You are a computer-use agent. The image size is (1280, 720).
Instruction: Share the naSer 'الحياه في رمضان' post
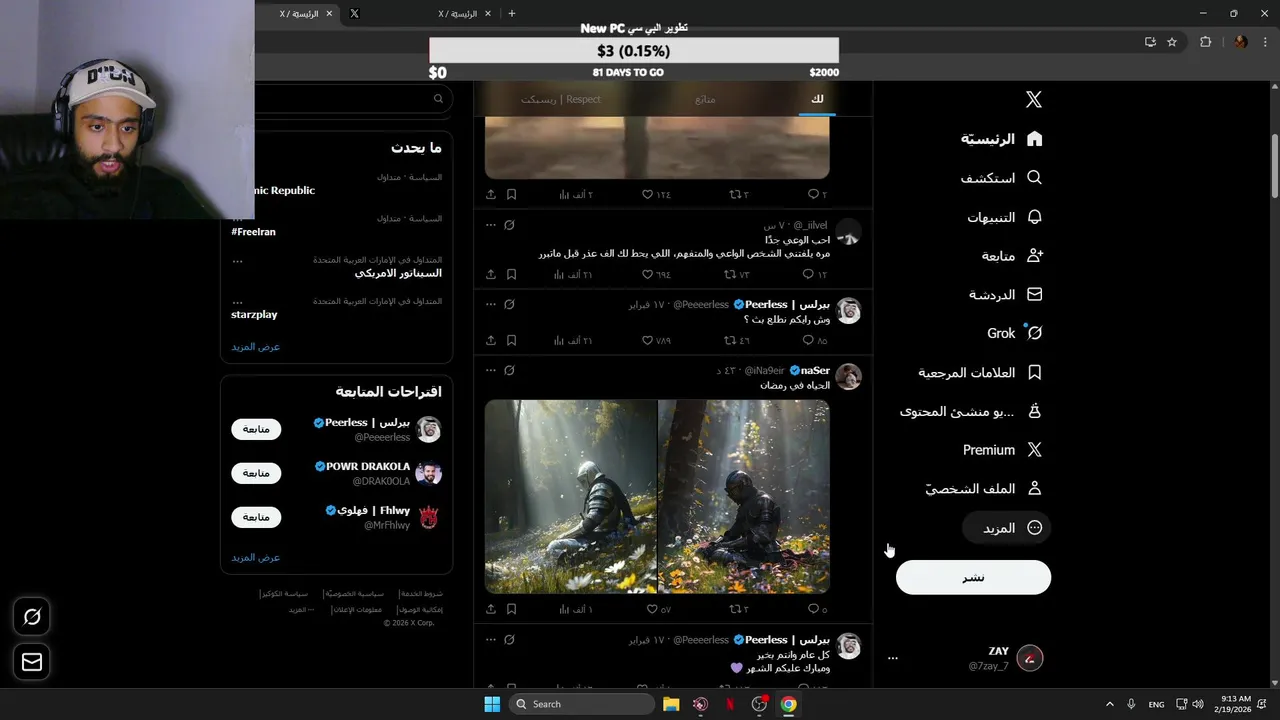pyautogui.click(x=491, y=609)
